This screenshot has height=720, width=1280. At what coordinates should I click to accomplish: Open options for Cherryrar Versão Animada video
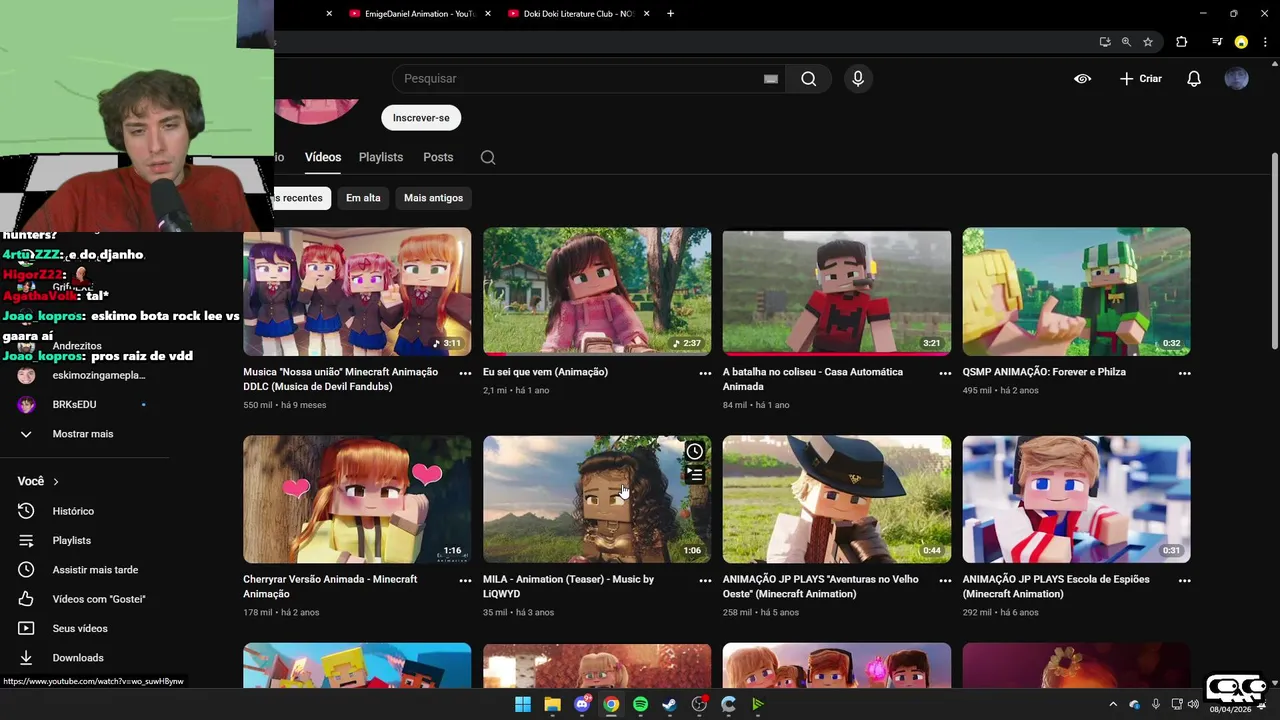click(465, 580)
